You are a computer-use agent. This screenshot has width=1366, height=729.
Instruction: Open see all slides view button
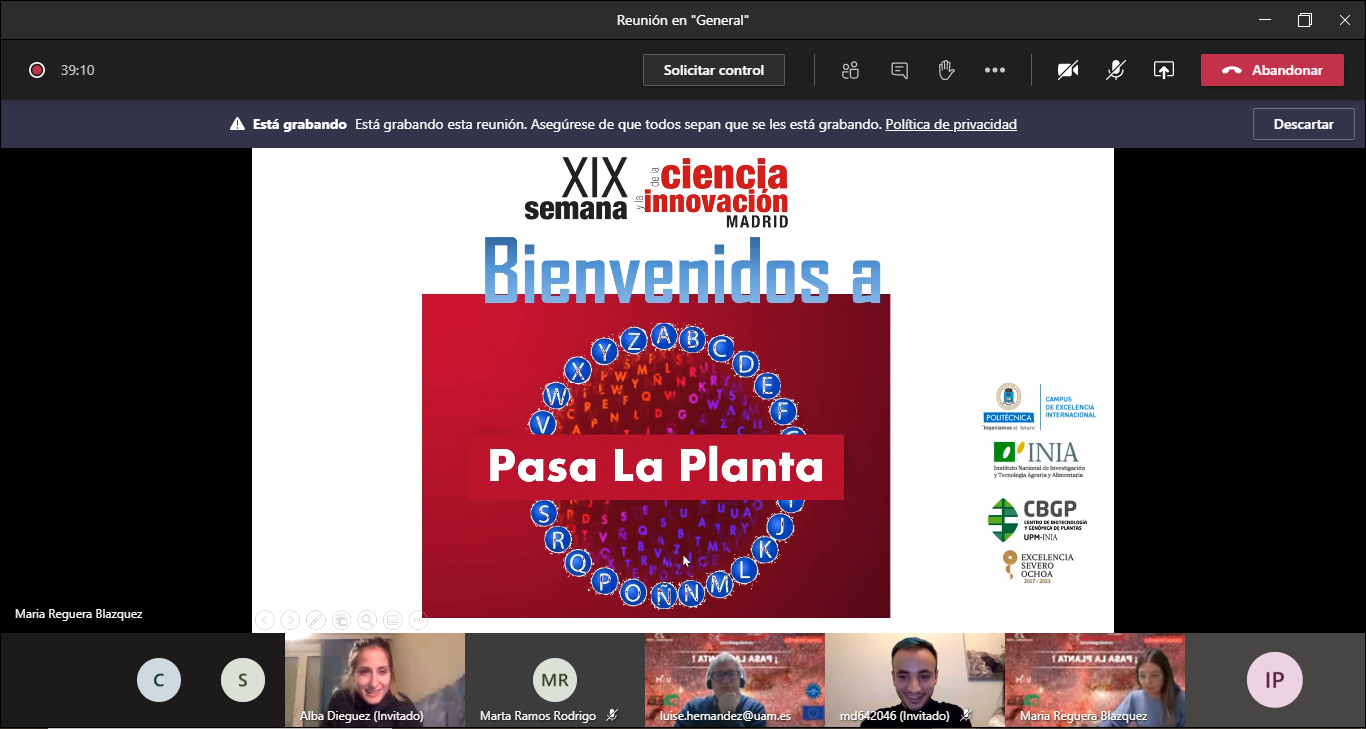341,620
